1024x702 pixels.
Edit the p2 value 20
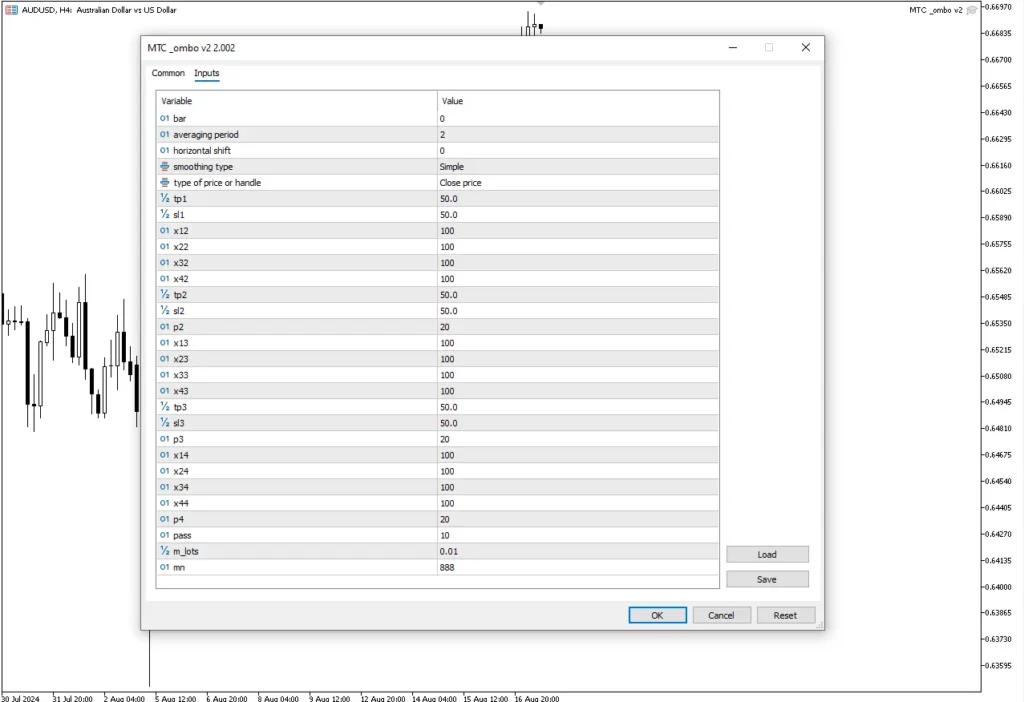pyautogui.click(x=578, y=327)
